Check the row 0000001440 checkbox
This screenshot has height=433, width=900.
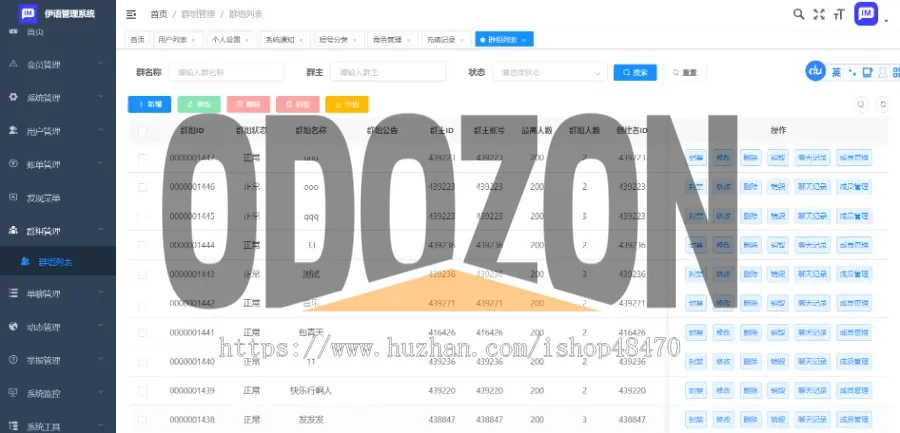(142, 362)
